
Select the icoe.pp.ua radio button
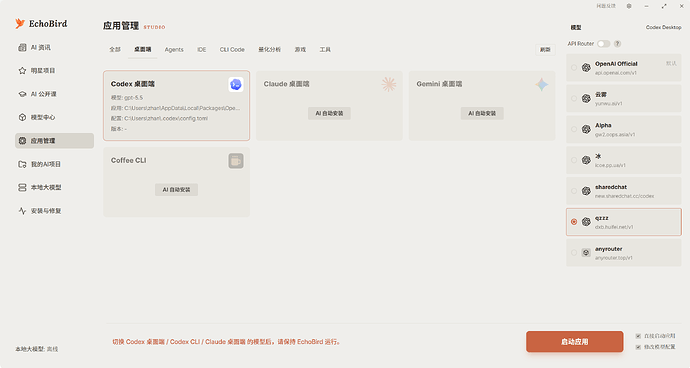(x=574, y=160)
